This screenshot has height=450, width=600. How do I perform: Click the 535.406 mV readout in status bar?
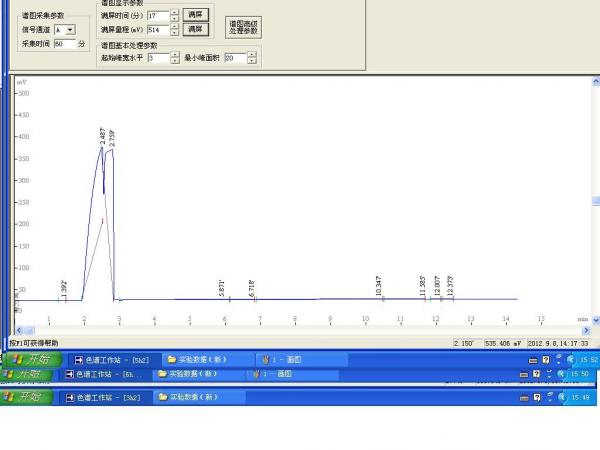point(504,343)
